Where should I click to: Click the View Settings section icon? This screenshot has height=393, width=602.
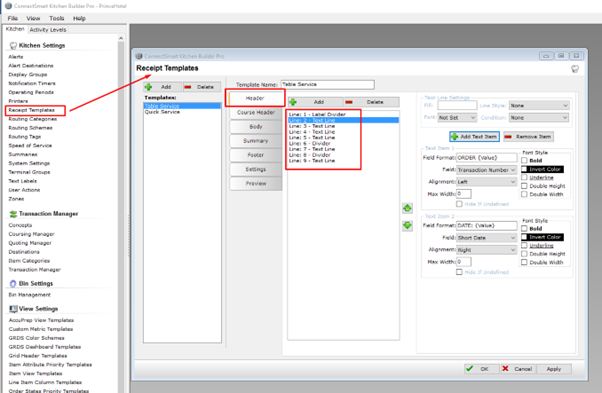(13, 309)
